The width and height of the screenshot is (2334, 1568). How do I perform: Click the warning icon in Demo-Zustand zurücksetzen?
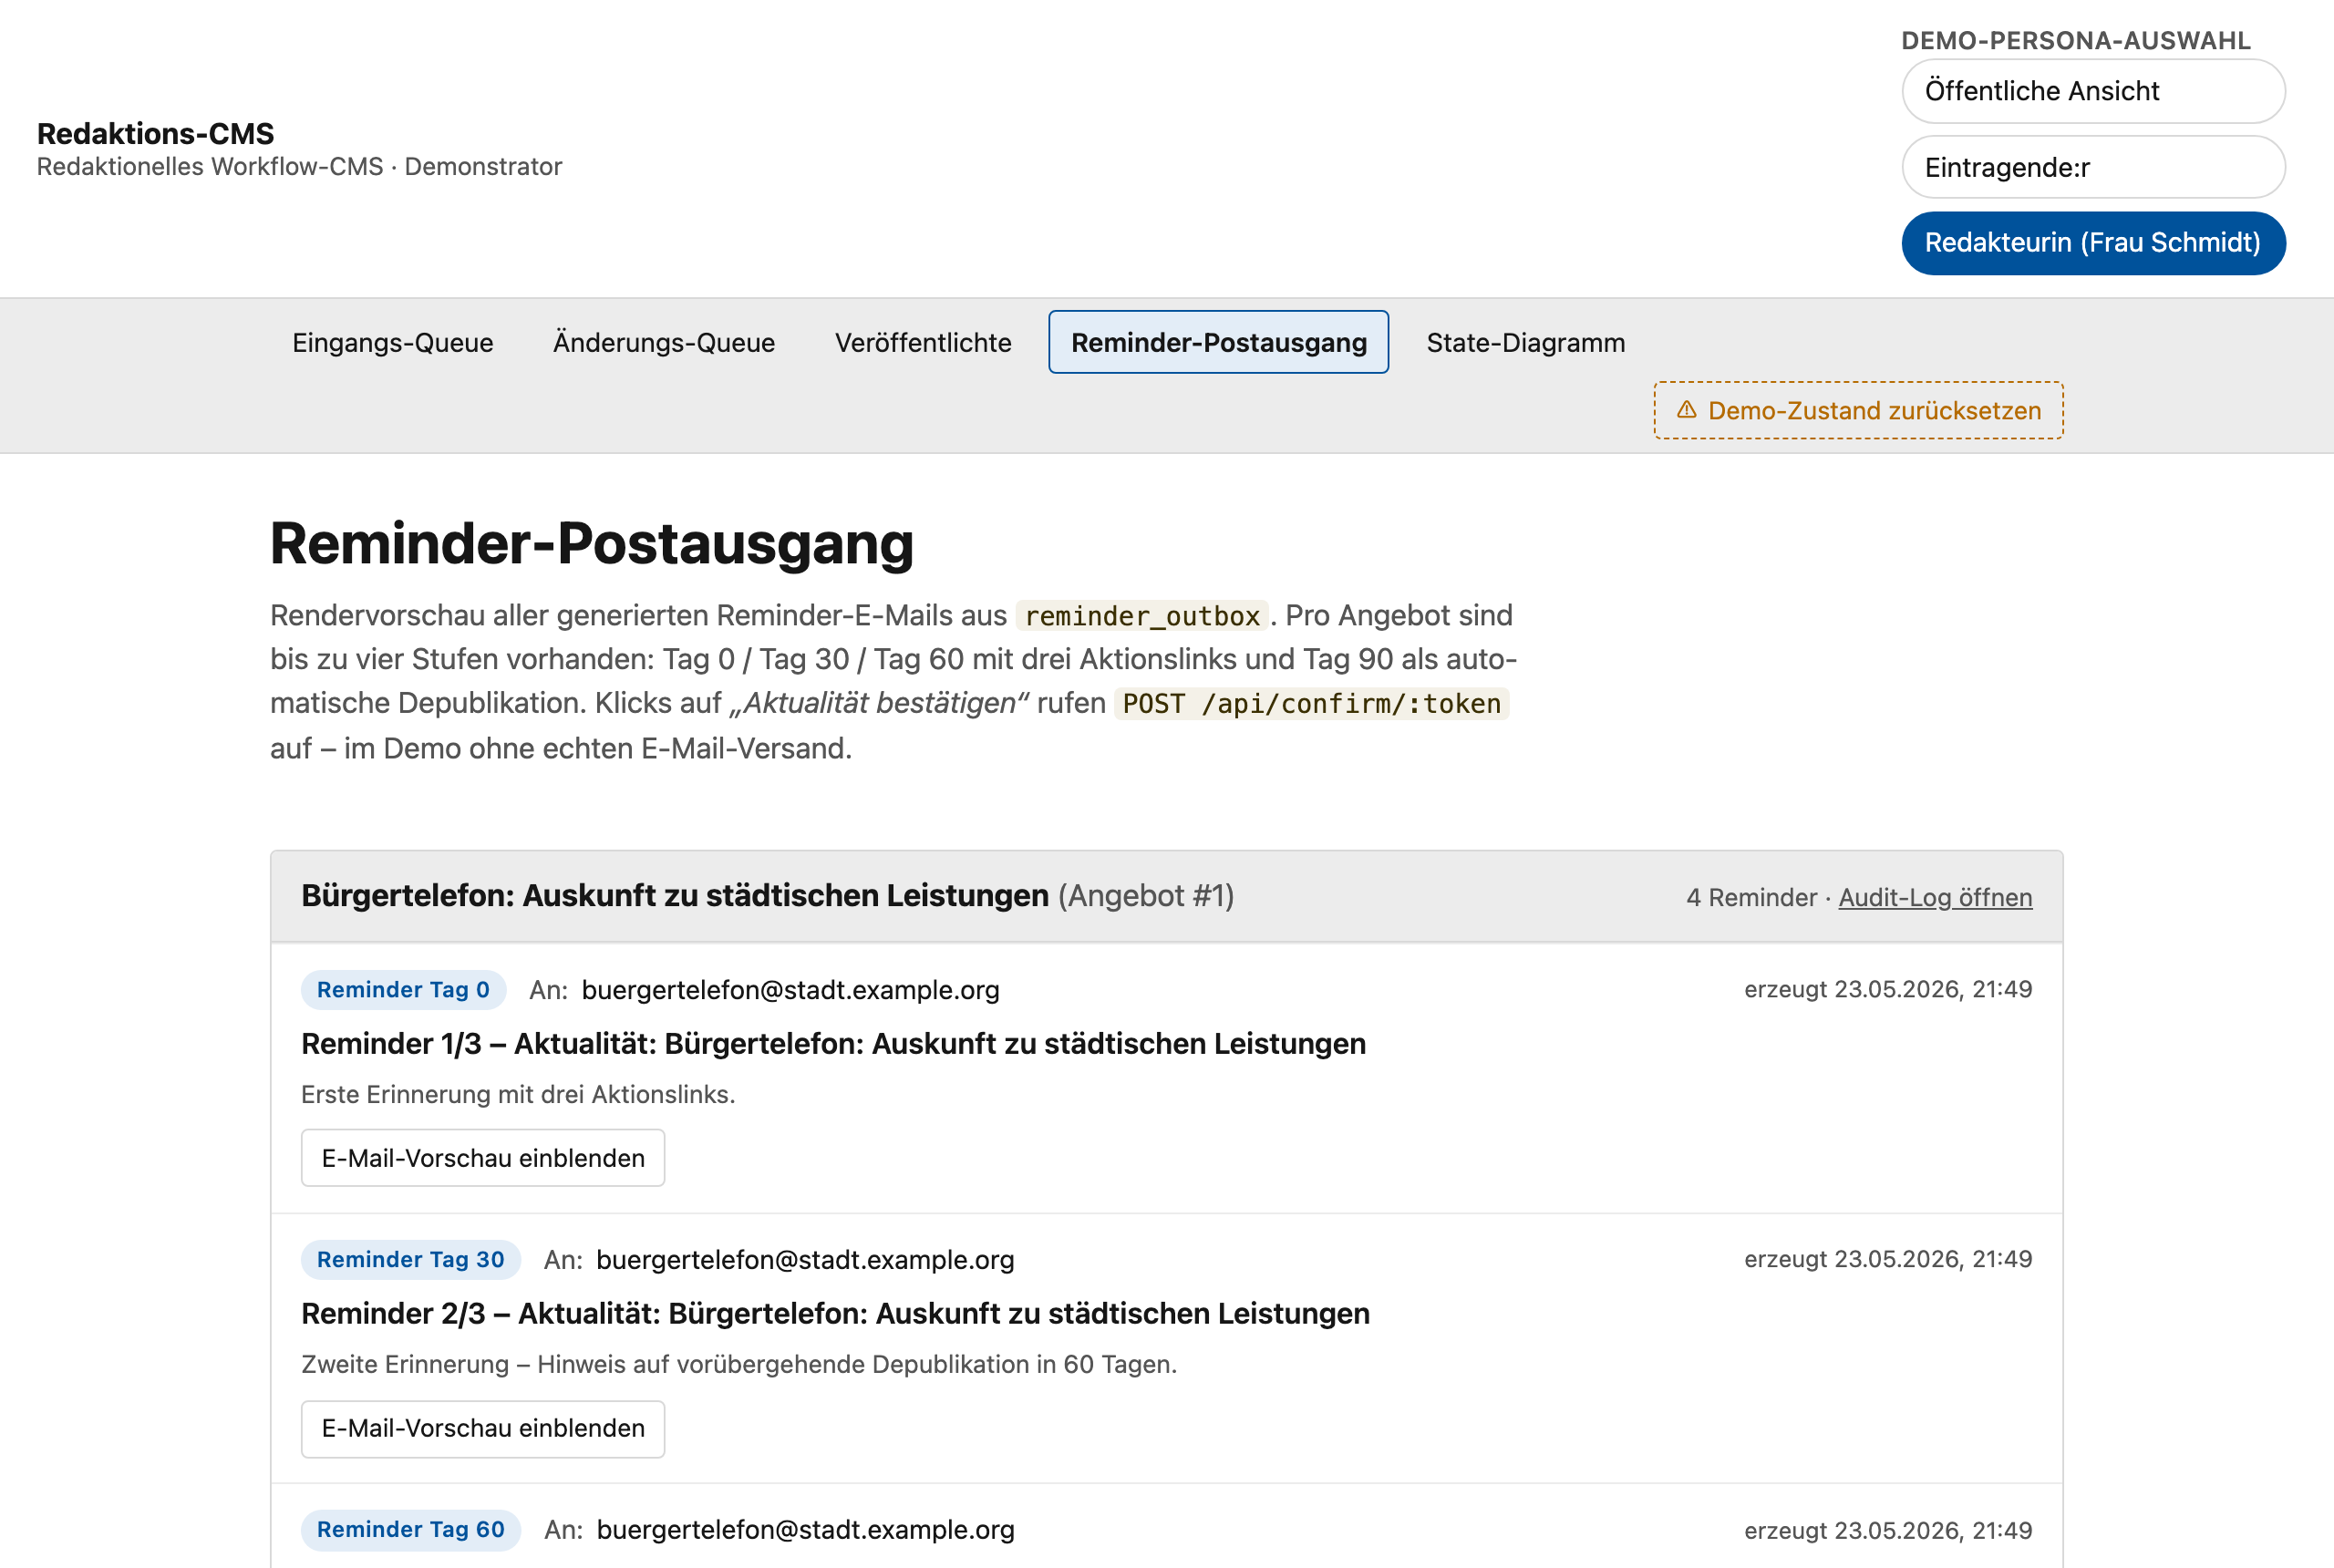tap(1686, 410)
